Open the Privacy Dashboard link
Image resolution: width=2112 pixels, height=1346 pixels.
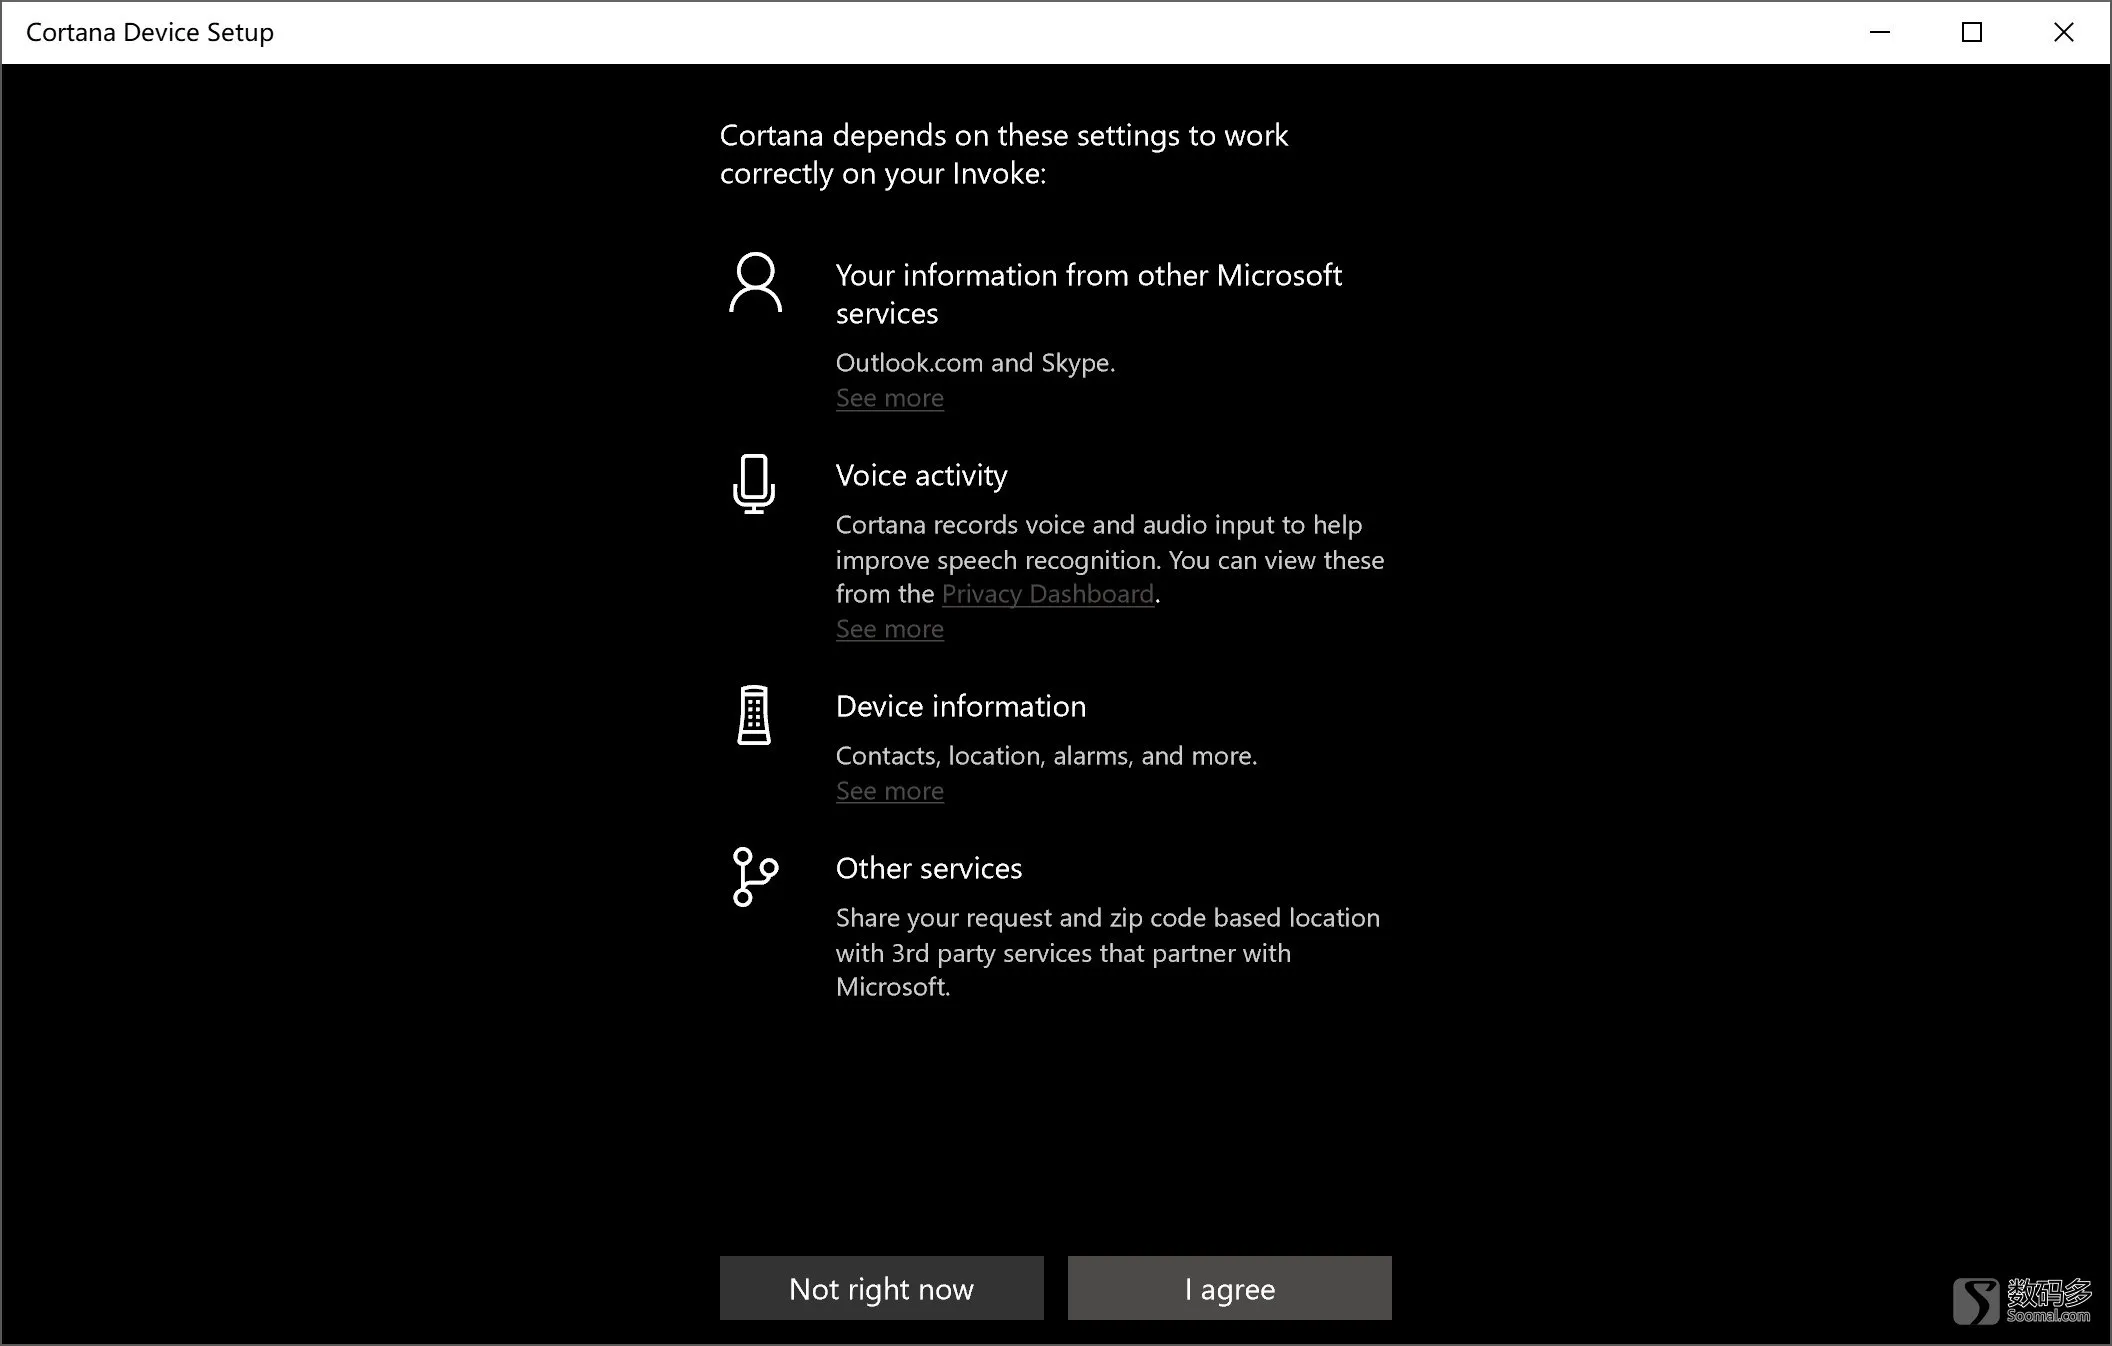[1048, 594]
